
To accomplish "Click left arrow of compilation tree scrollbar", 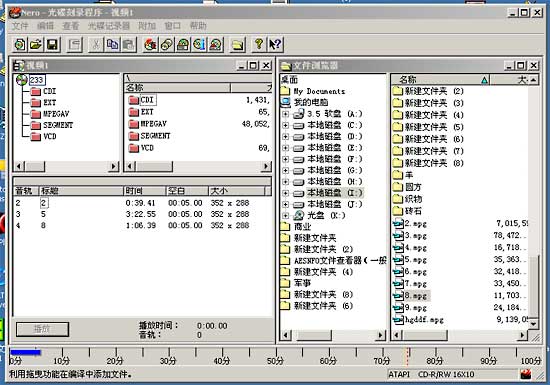I will (20, 166).
